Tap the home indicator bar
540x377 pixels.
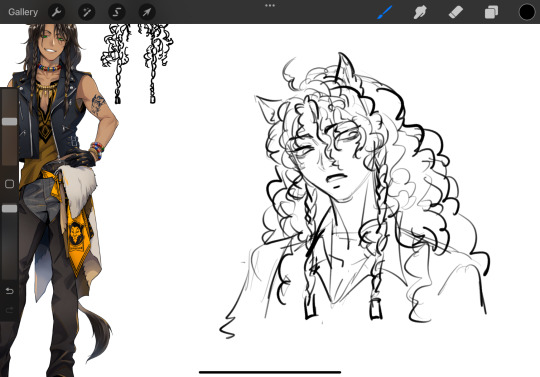[x=270, y=372]
